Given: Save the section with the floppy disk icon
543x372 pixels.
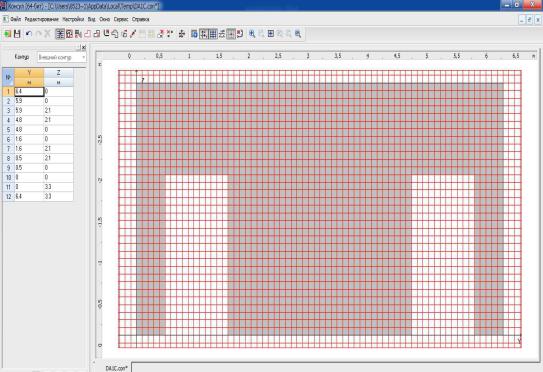Looking at the screenshot, I should pyautogui.click(x=17, y=34).
